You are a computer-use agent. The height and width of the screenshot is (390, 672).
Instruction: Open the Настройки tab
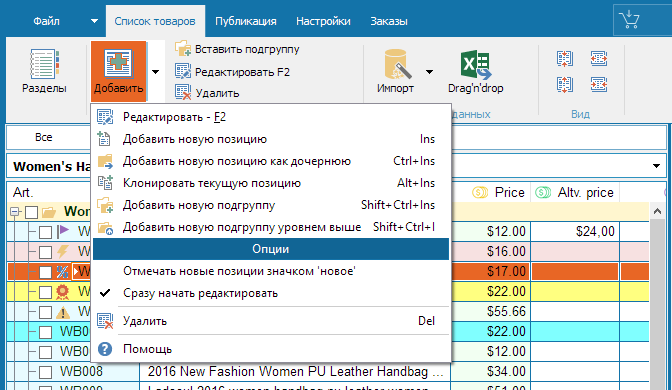tap(323, 21)
